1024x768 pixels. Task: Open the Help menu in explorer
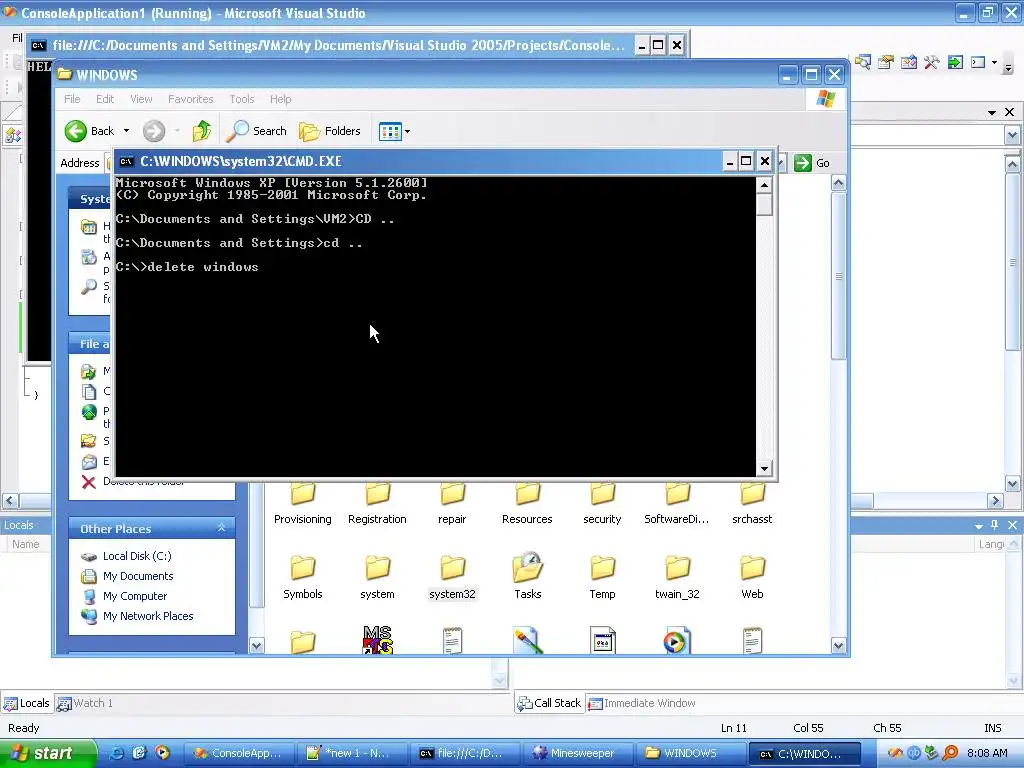[x=280, y=99]
